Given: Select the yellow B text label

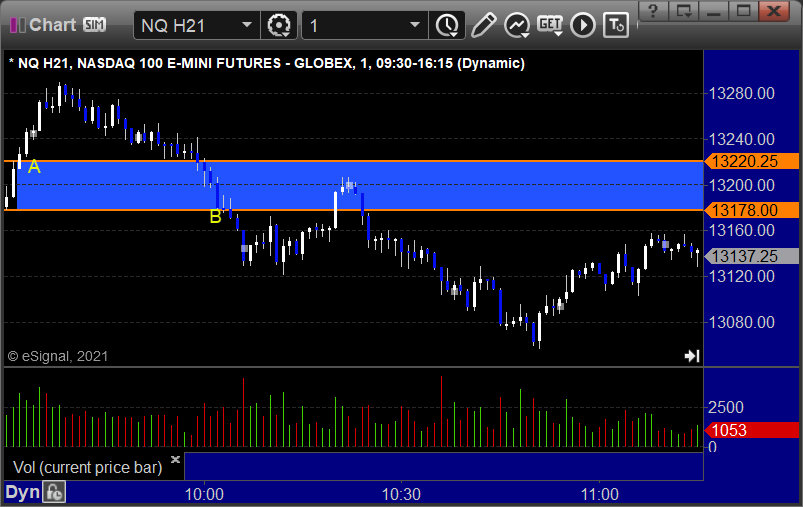Looking at the screenshot, I should (x=216, y=217).
